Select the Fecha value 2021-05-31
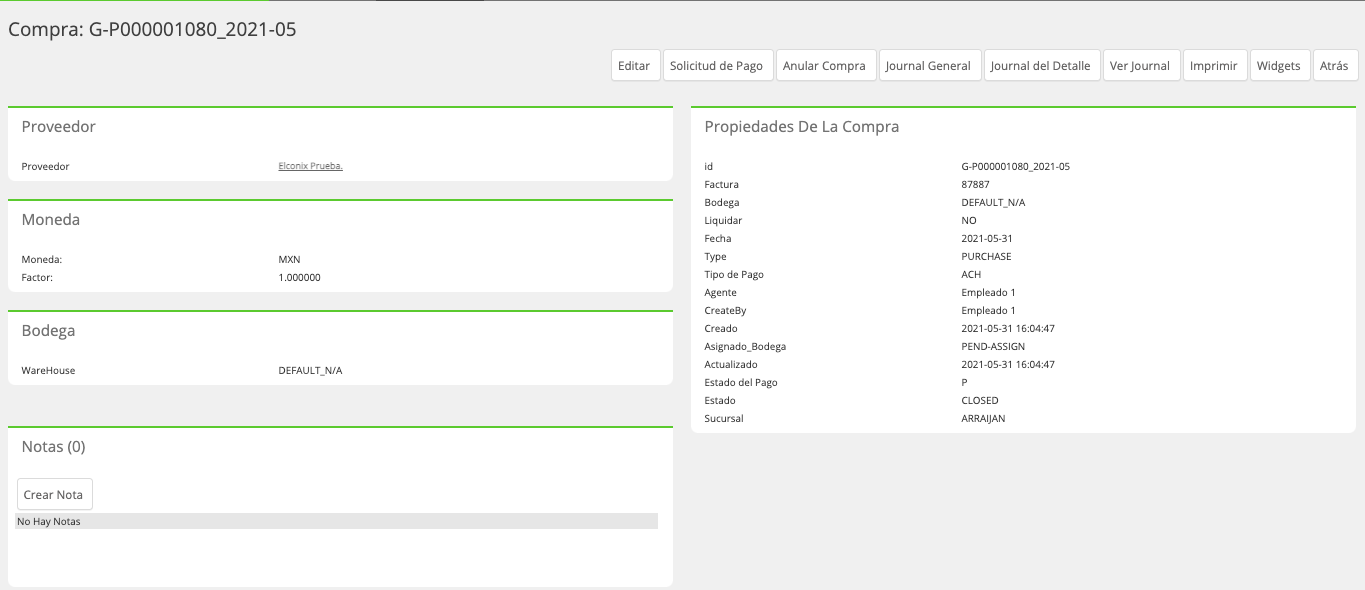The image size is (1365, 590). [989, 238]
